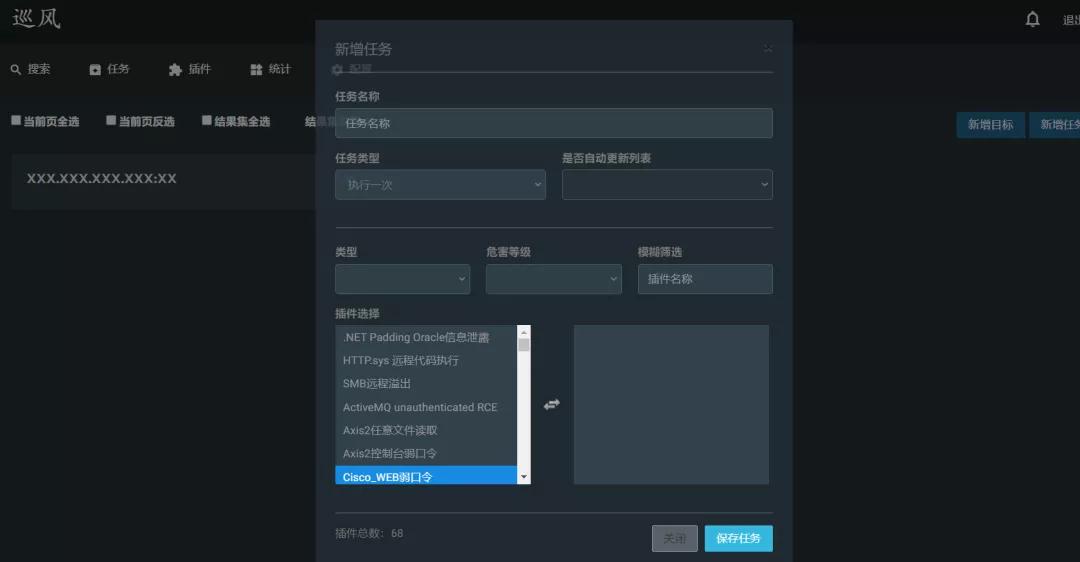
Task: Open the 任务类型 dropdown showing 执行一次
Action: 440,185
